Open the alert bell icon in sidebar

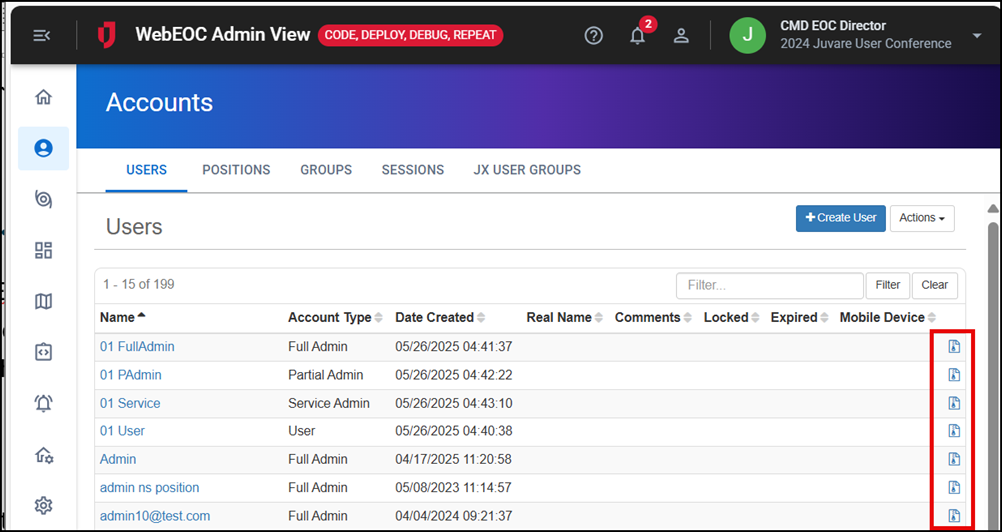(43, 403)
